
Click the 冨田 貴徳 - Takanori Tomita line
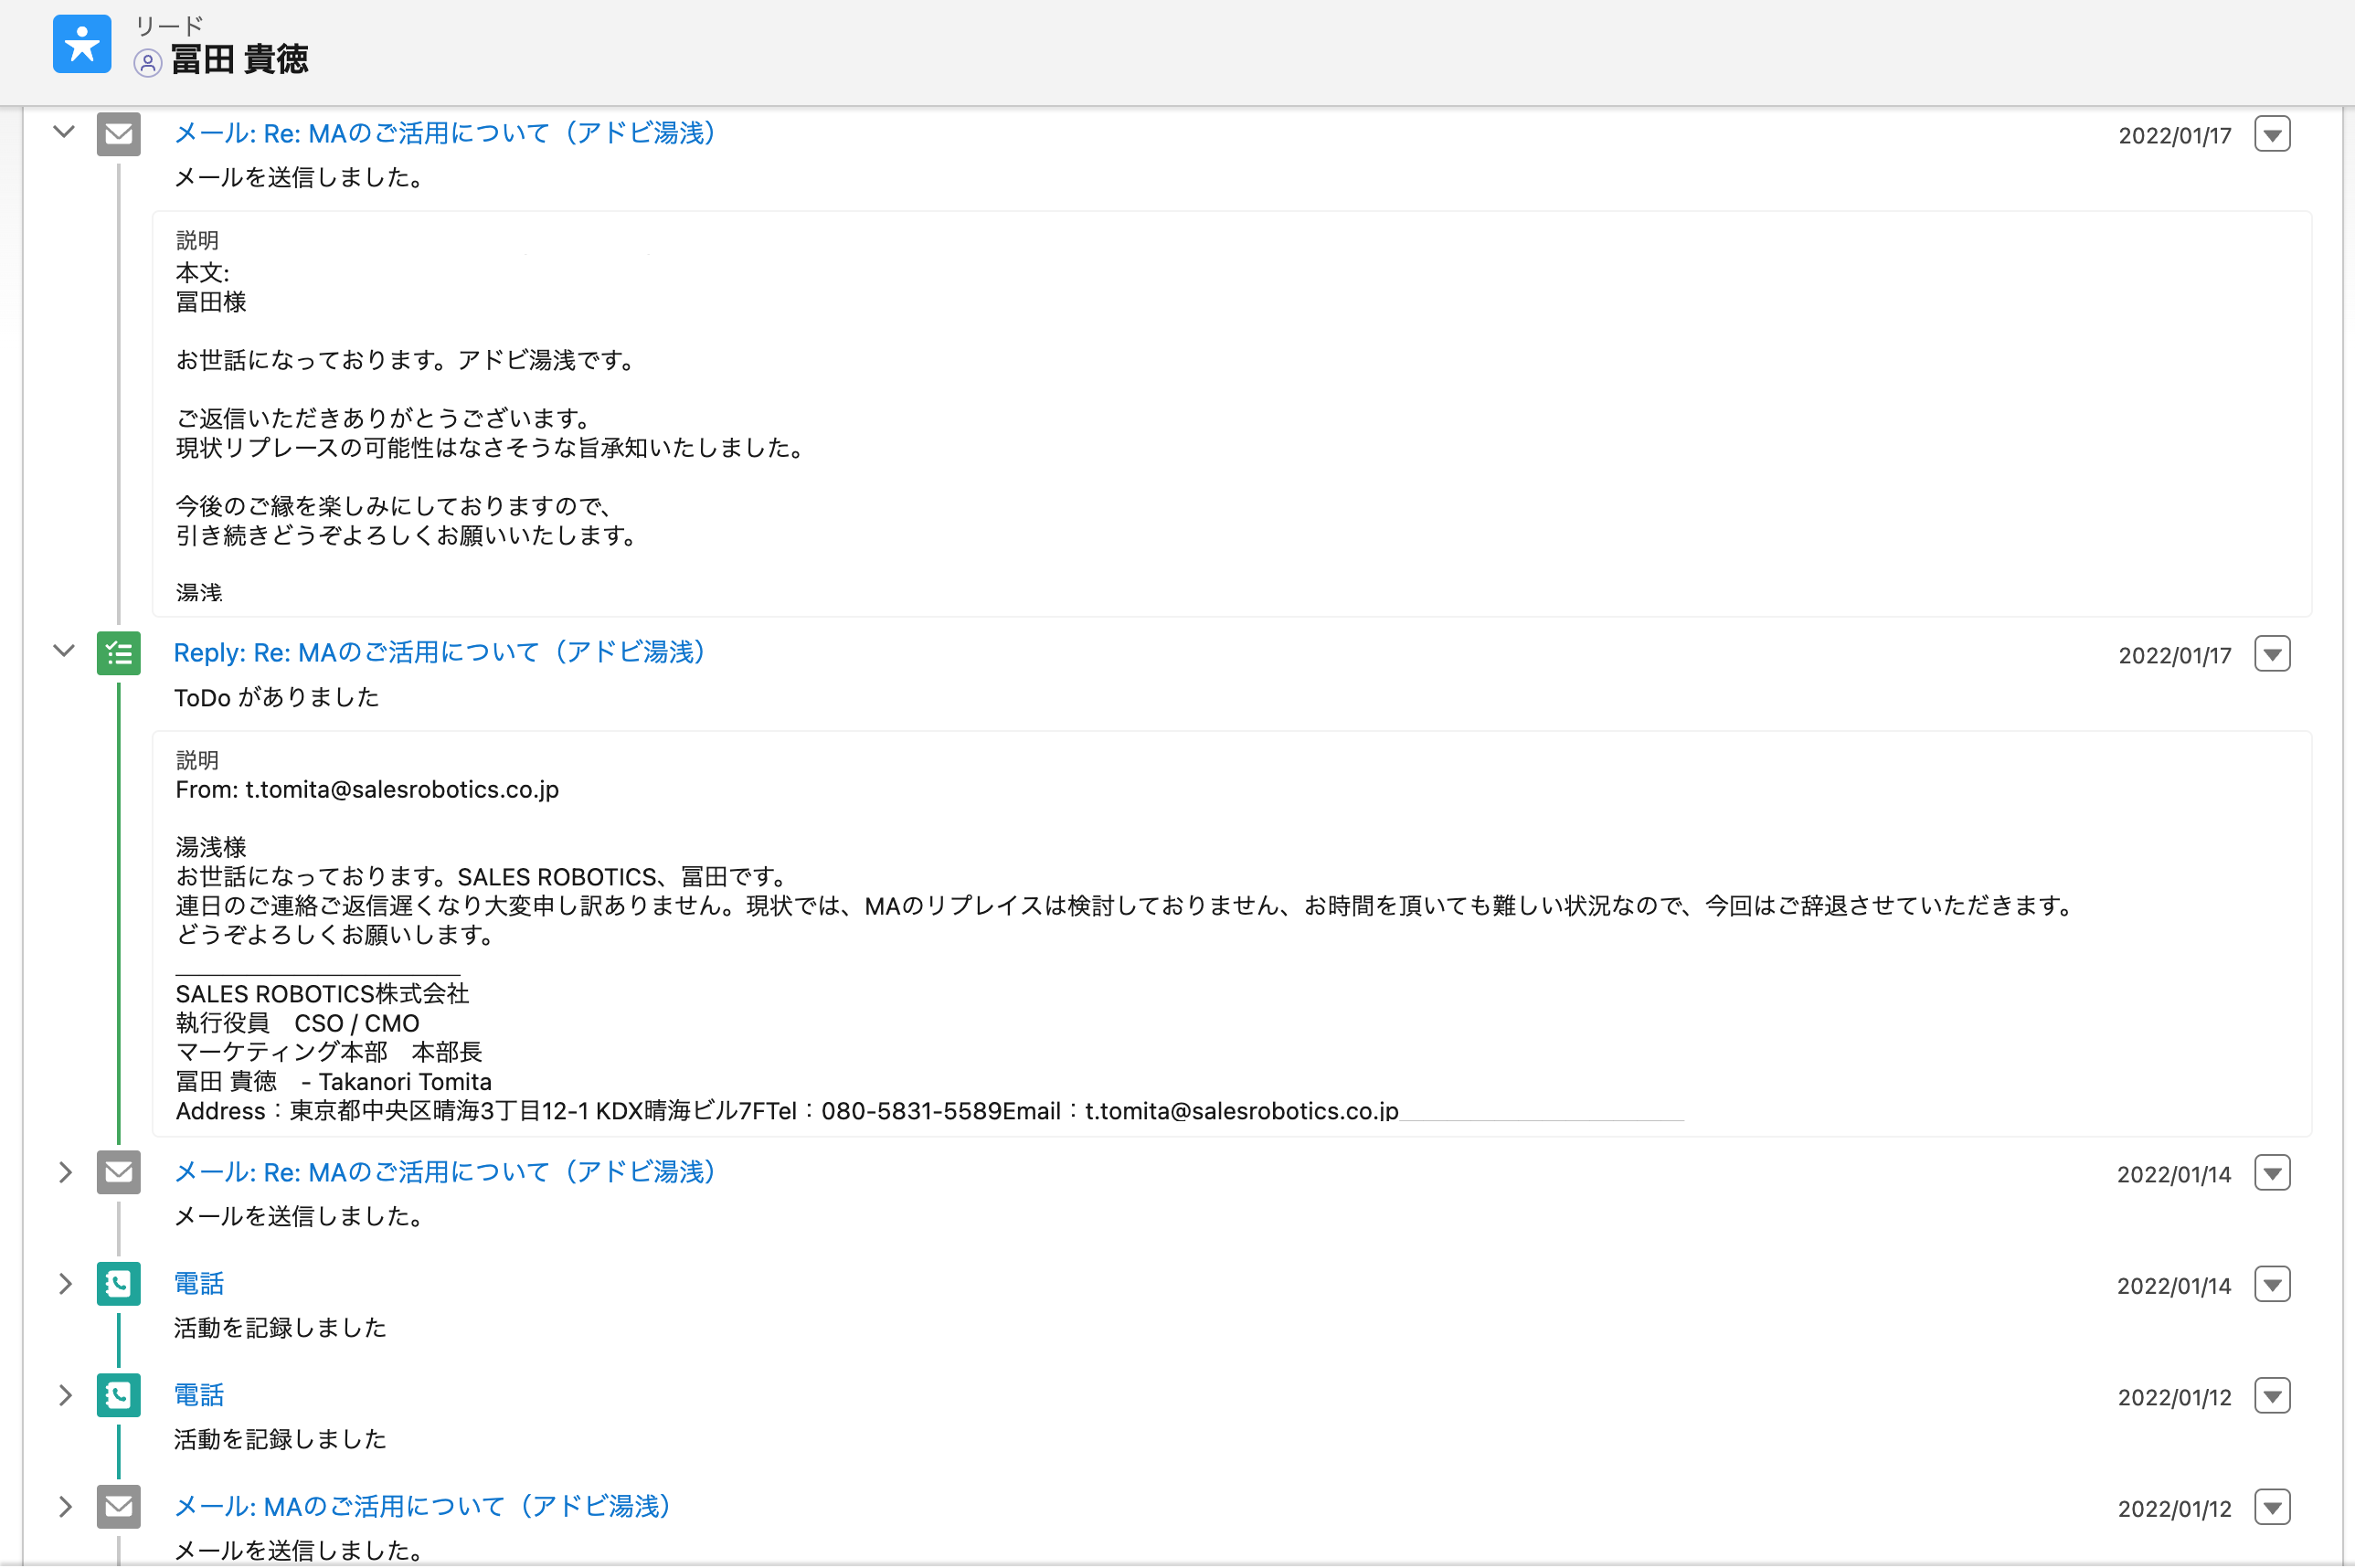pyautogui.click(x=334, y=1082)
